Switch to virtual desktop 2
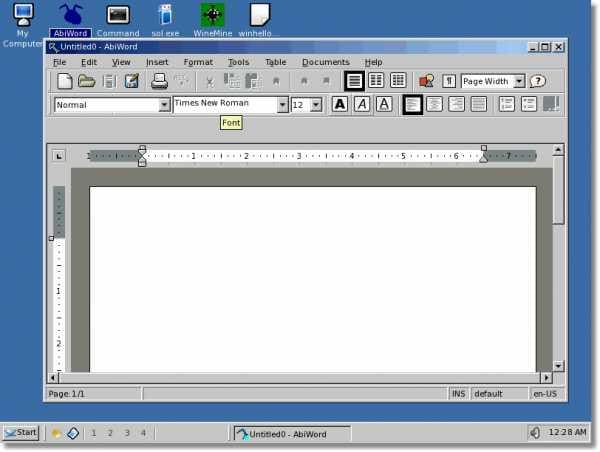600x452 pixels. click(x=110, y=433)
